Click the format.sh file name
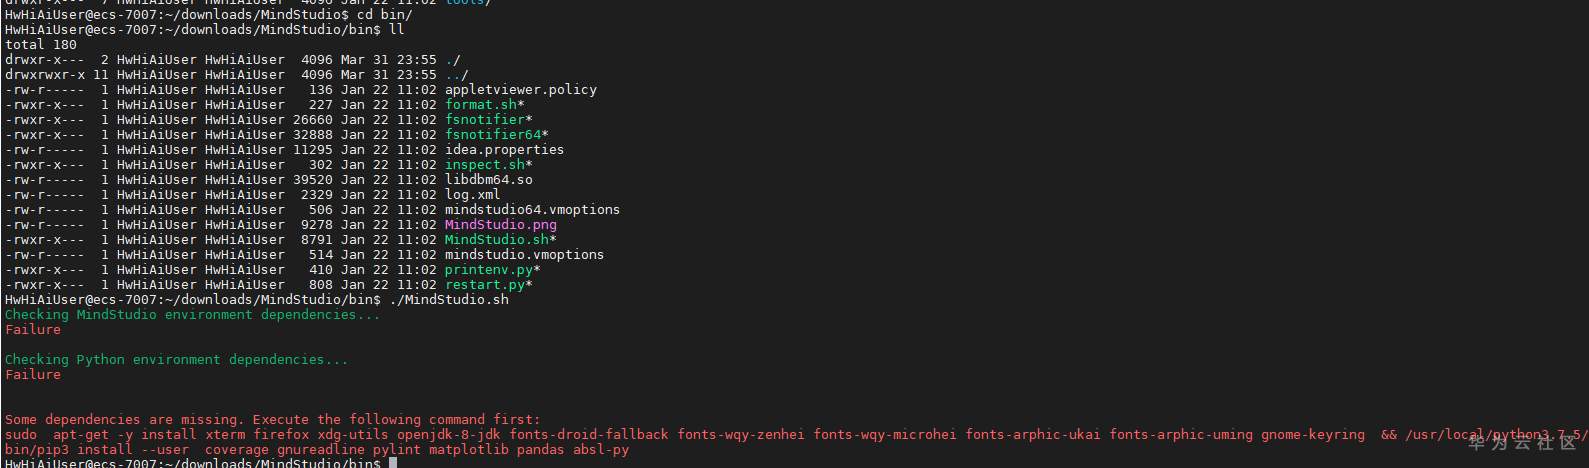 pos(481,105)
